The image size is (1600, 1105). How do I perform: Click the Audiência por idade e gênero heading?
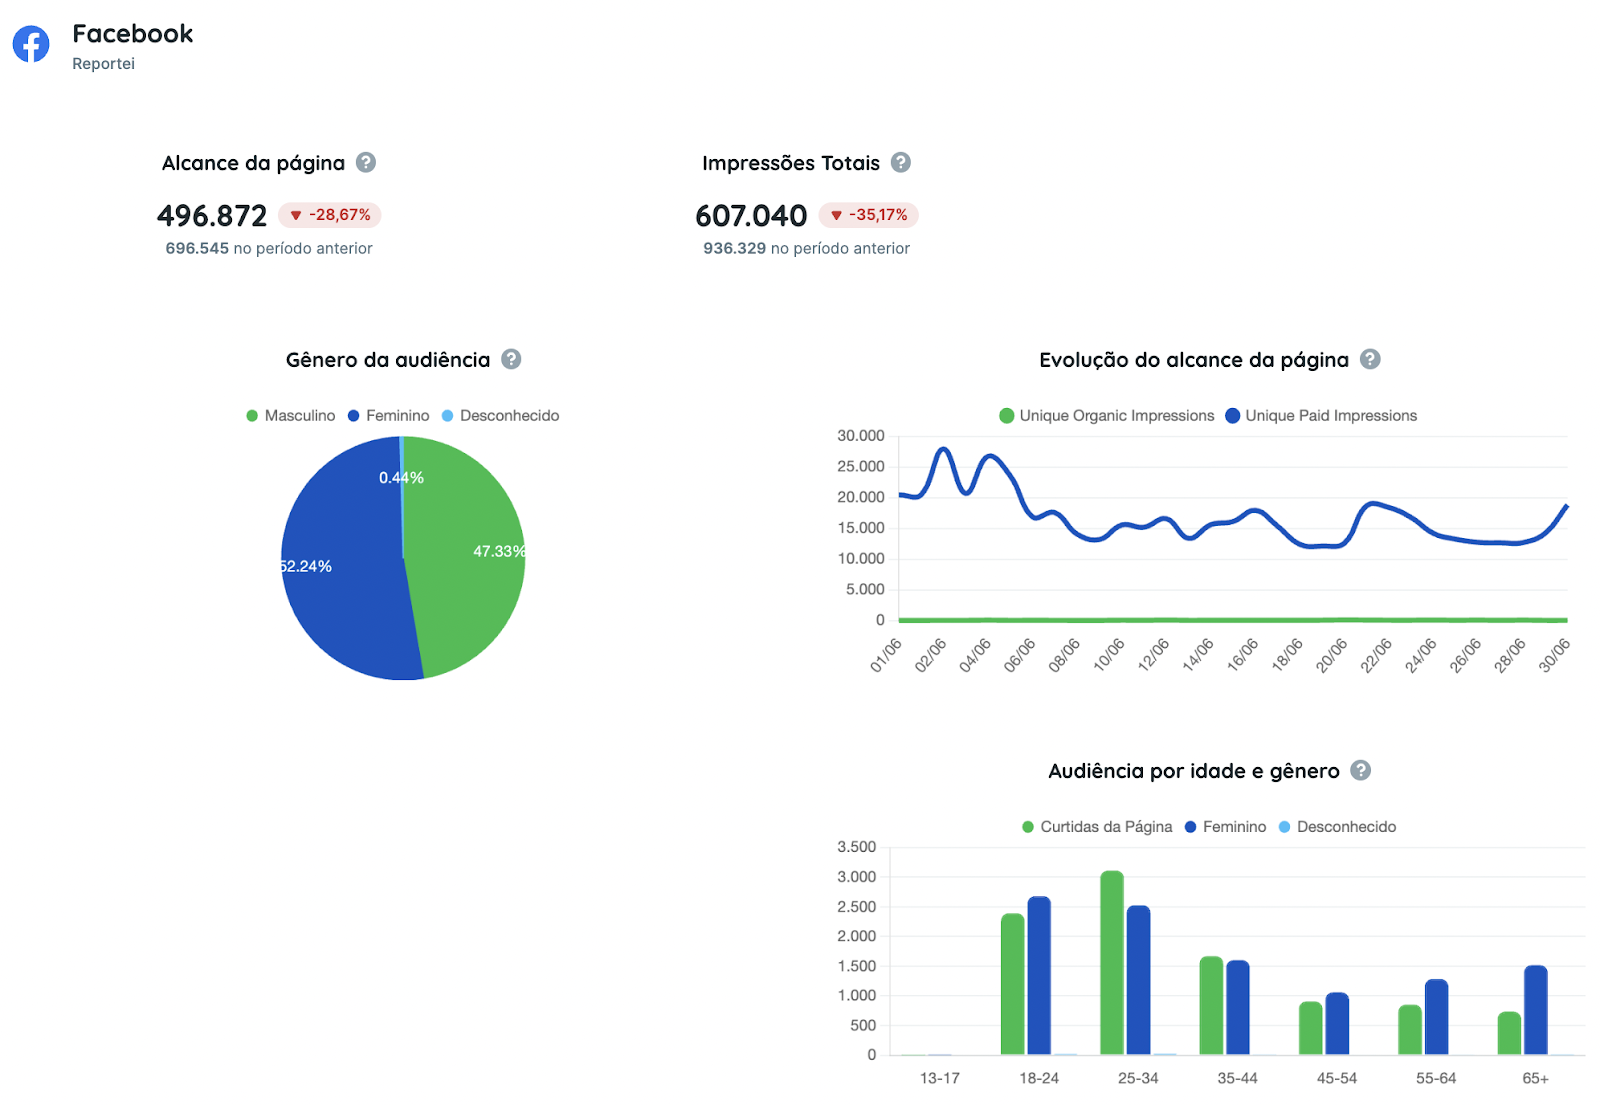click(1194, 771)
